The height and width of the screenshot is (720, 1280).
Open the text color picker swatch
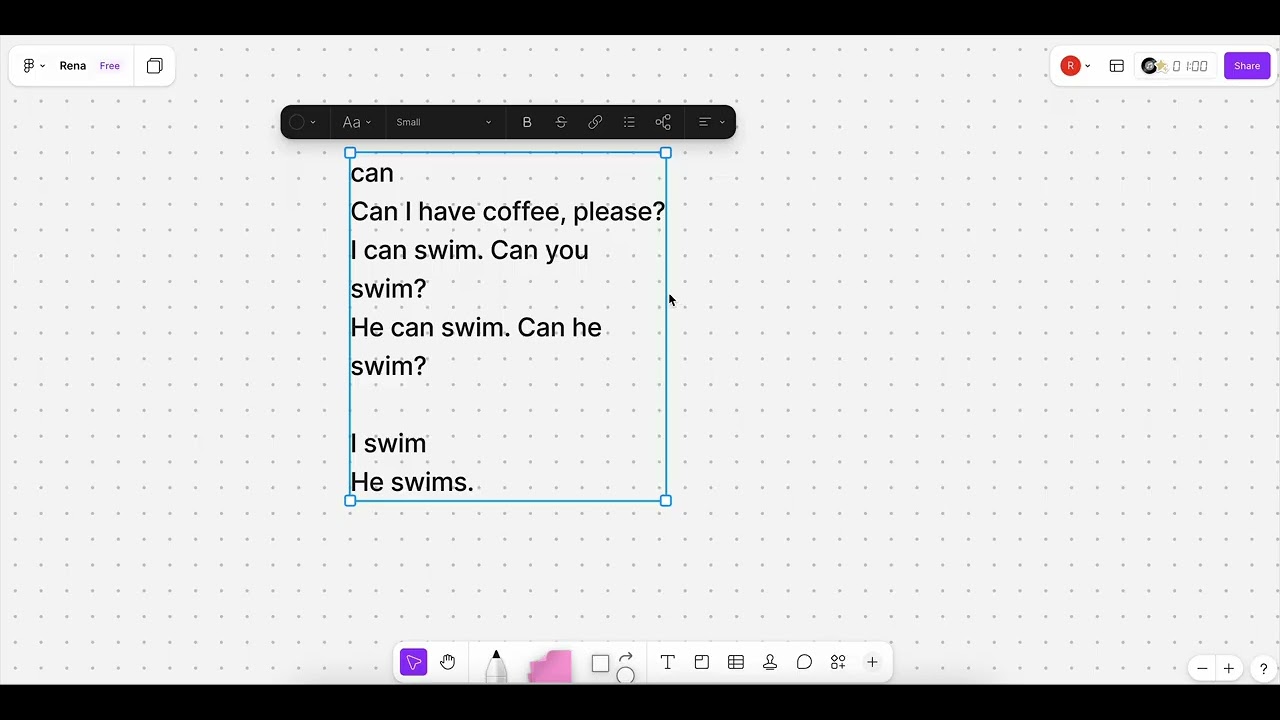pyautogui.click(x=297, y=122)
